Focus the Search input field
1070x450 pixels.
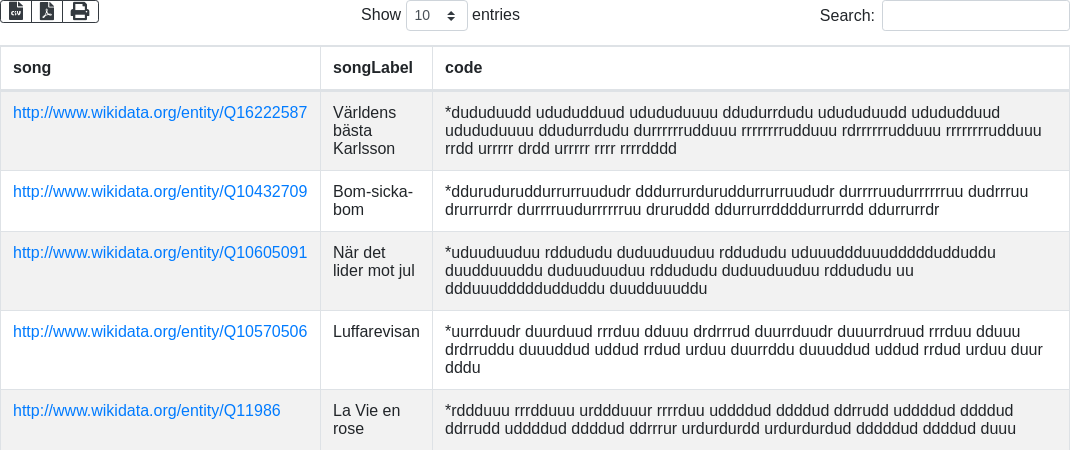coord(975,15)
